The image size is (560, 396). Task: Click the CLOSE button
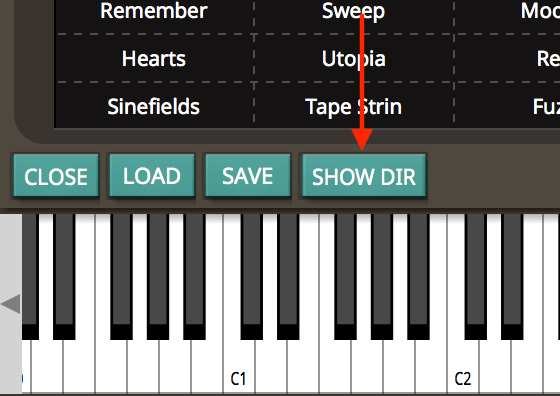click(x=56, y=176)
